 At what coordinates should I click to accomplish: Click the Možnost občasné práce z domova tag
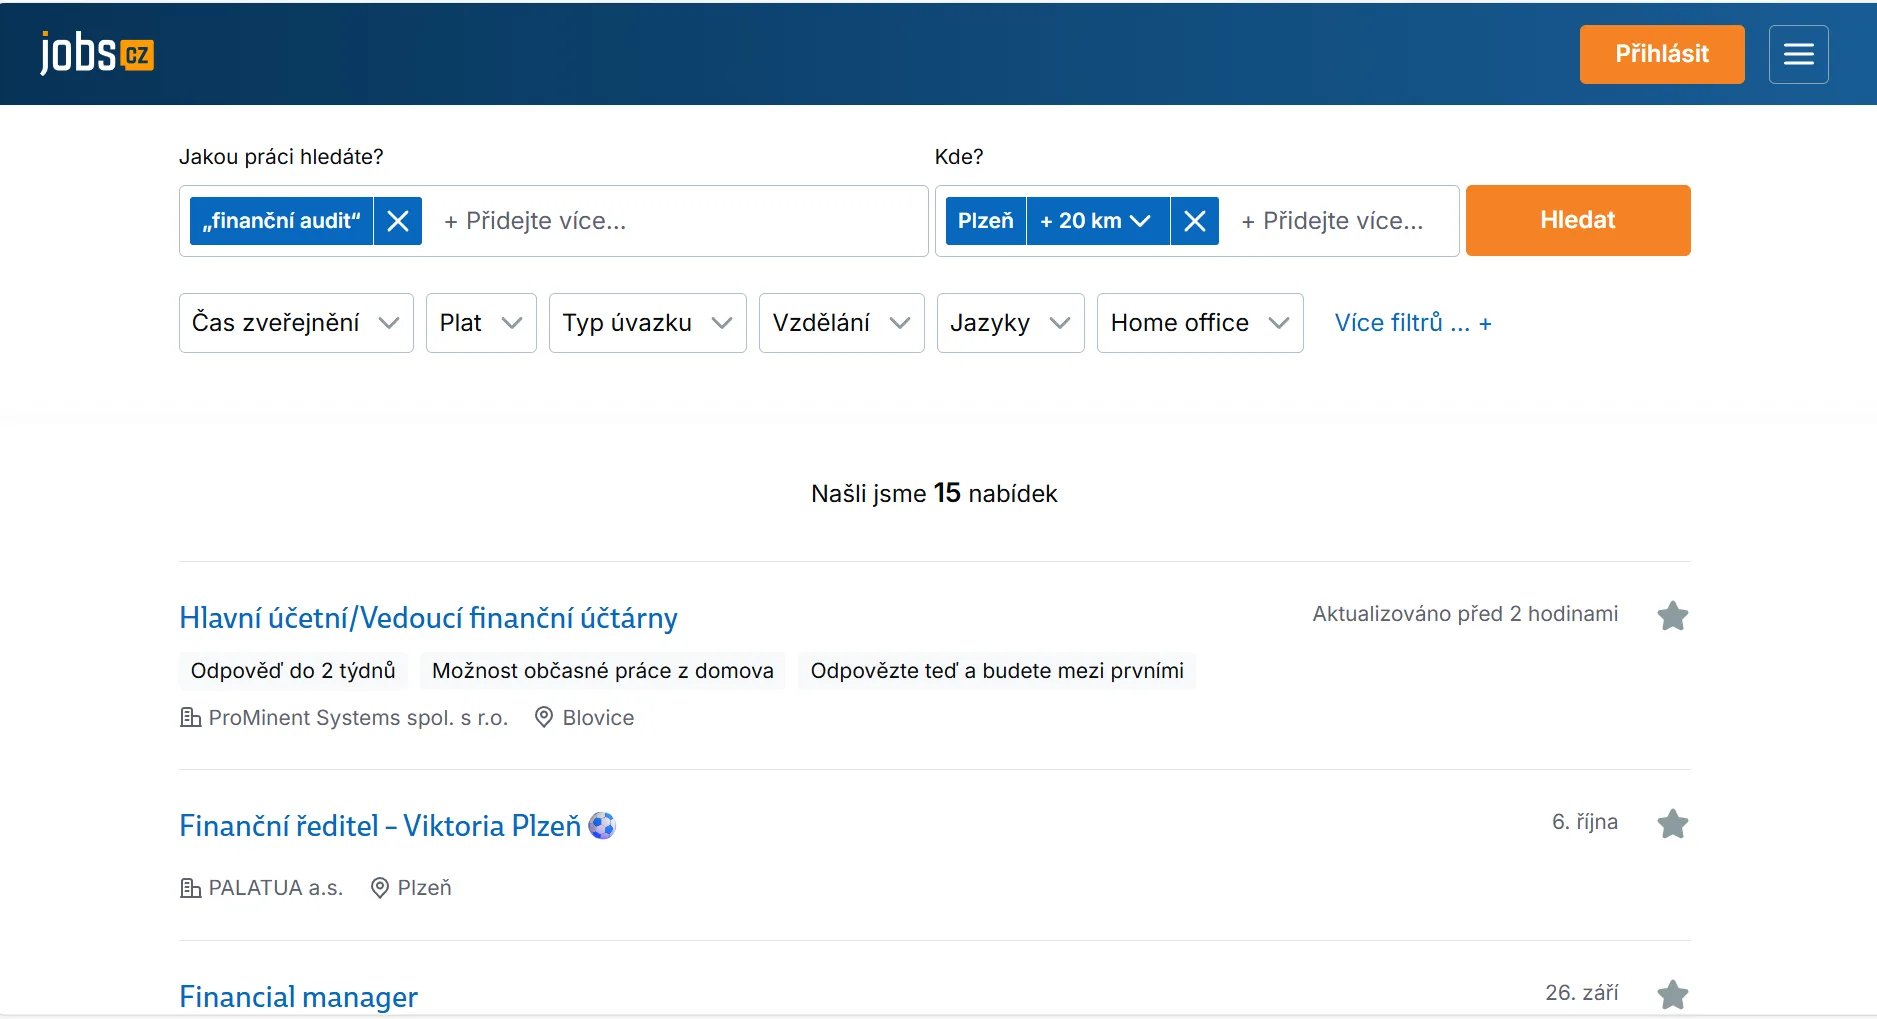click(x=603, y=671)
